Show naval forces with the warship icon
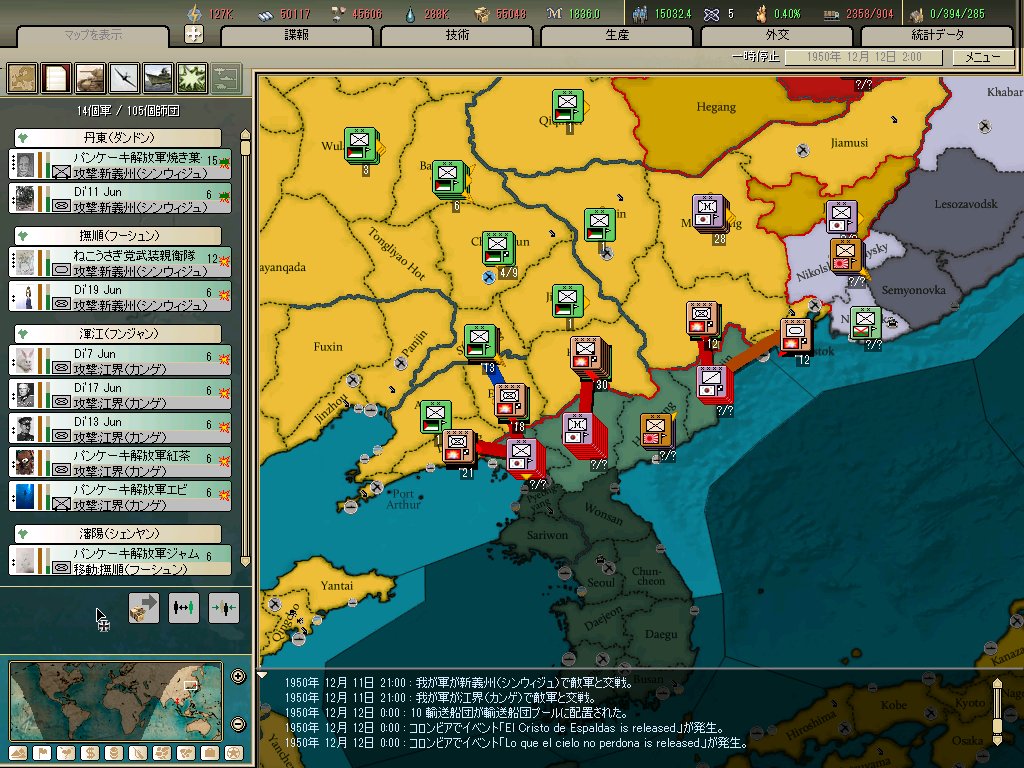This screenshot has height=768, width=1024. 157,78
